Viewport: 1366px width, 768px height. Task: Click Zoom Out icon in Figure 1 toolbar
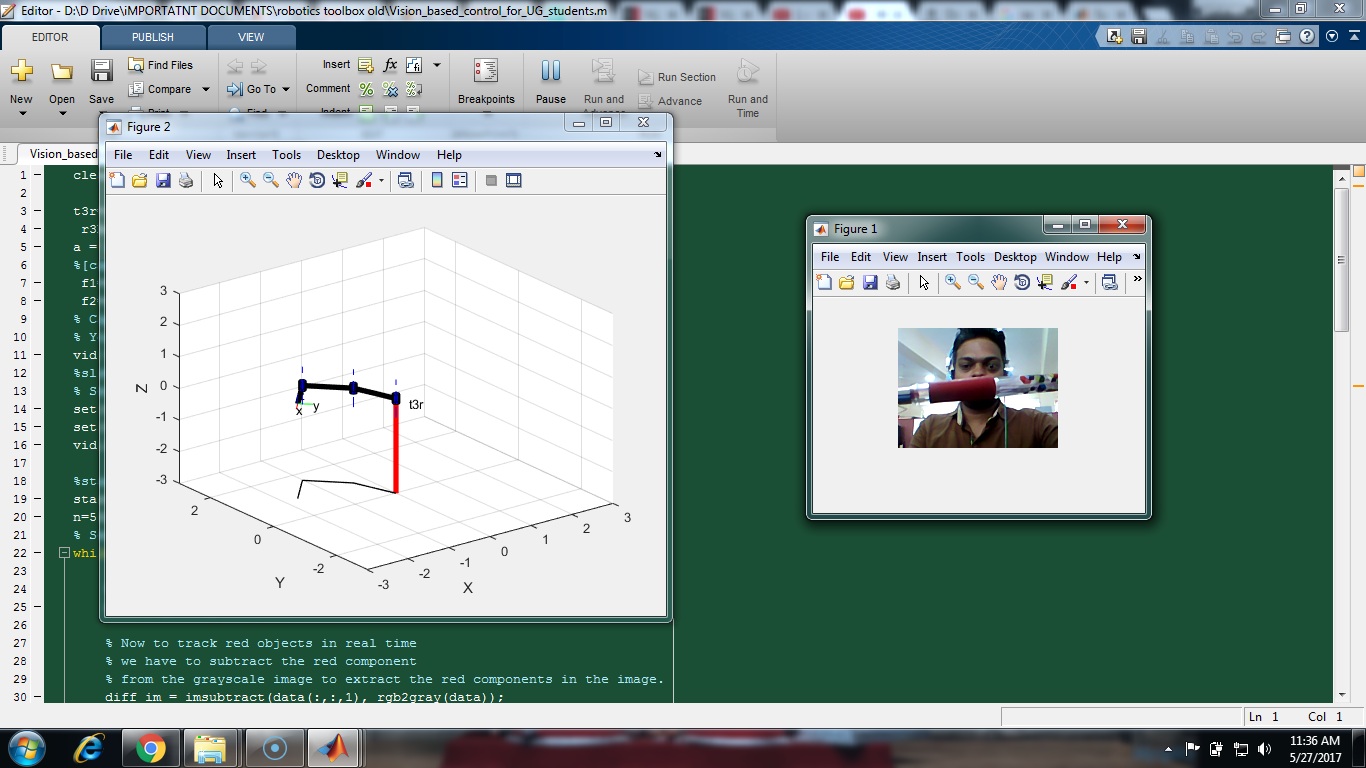click(976, 283)
